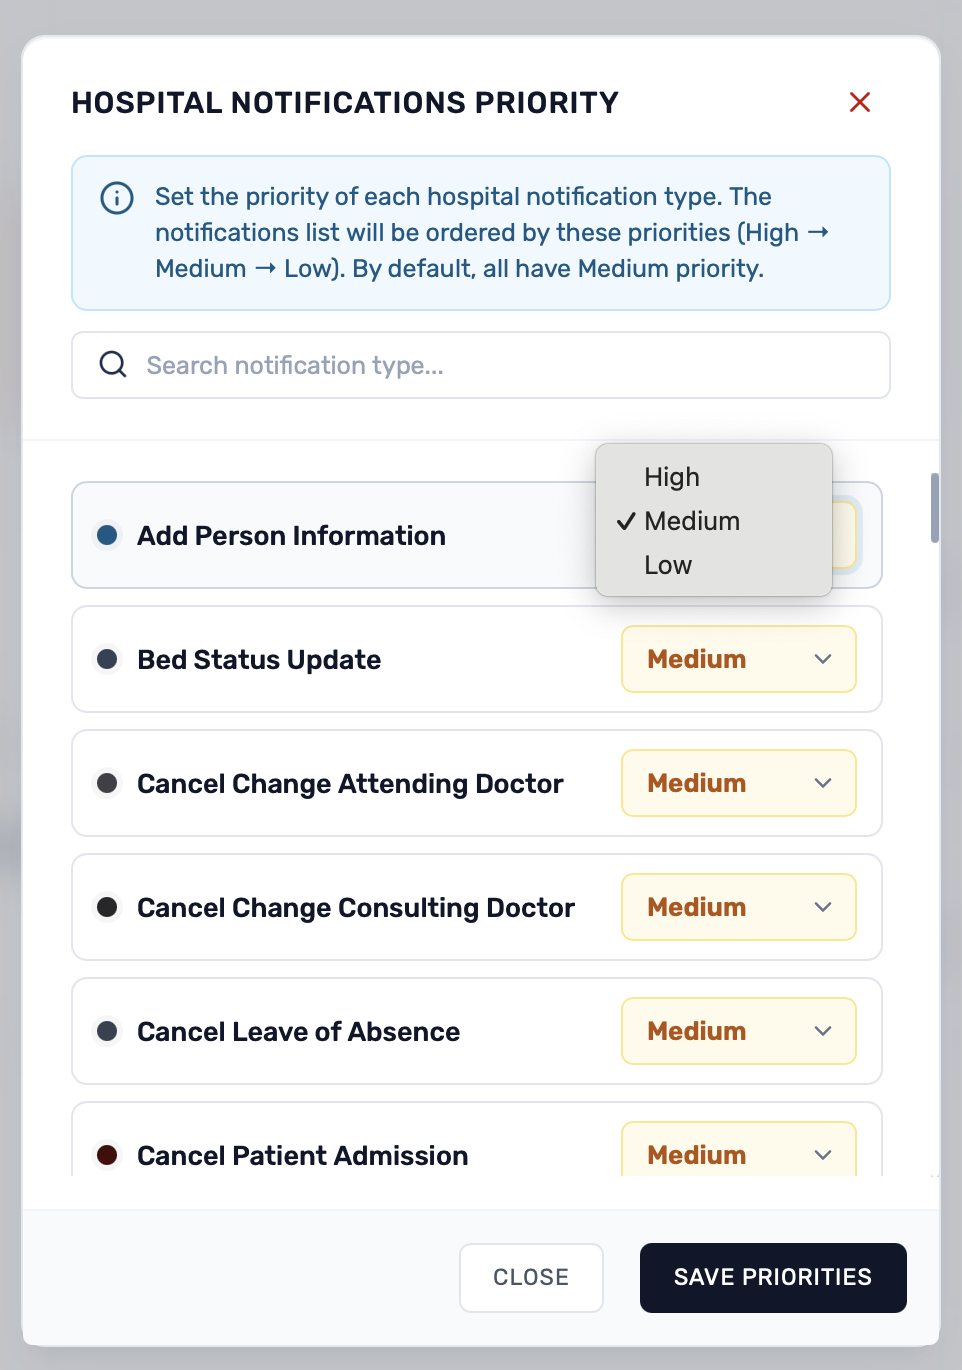Click the dot beside Cancel Change Attending Doctor
962x1370 pixels.
pos(107,783)
